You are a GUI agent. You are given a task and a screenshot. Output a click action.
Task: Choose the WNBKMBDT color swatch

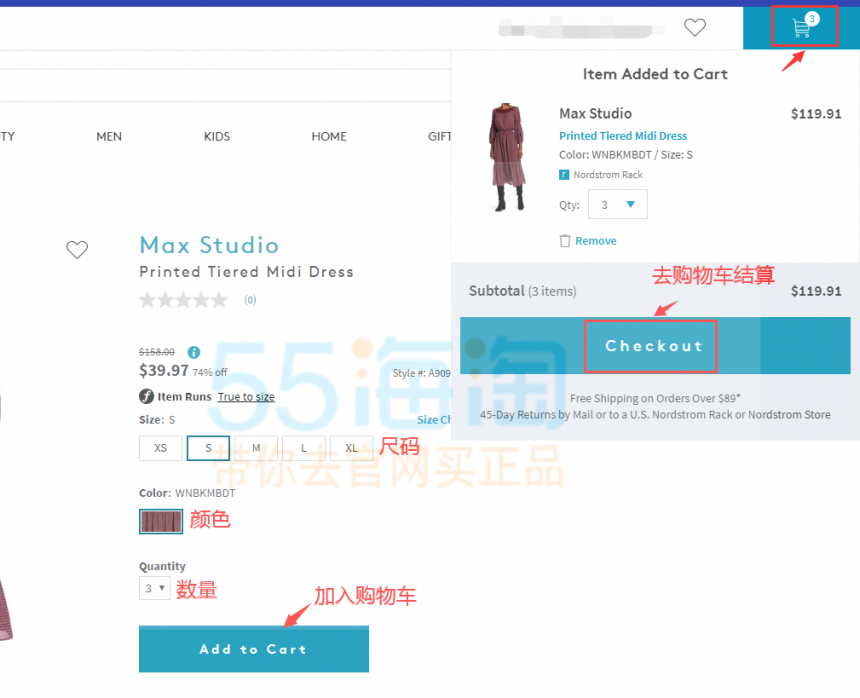tap(161, 521)
